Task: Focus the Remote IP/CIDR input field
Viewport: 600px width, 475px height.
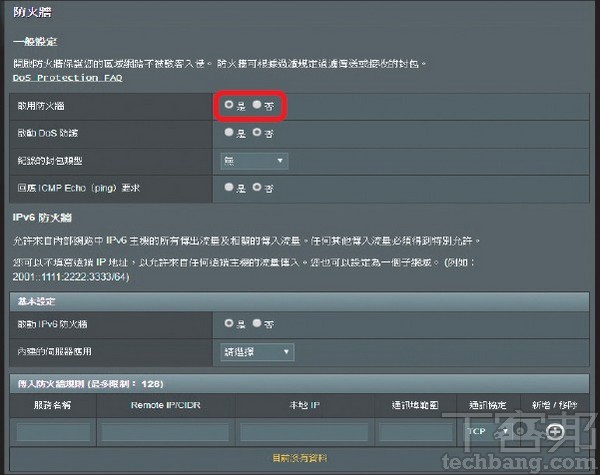Action: 164,431
